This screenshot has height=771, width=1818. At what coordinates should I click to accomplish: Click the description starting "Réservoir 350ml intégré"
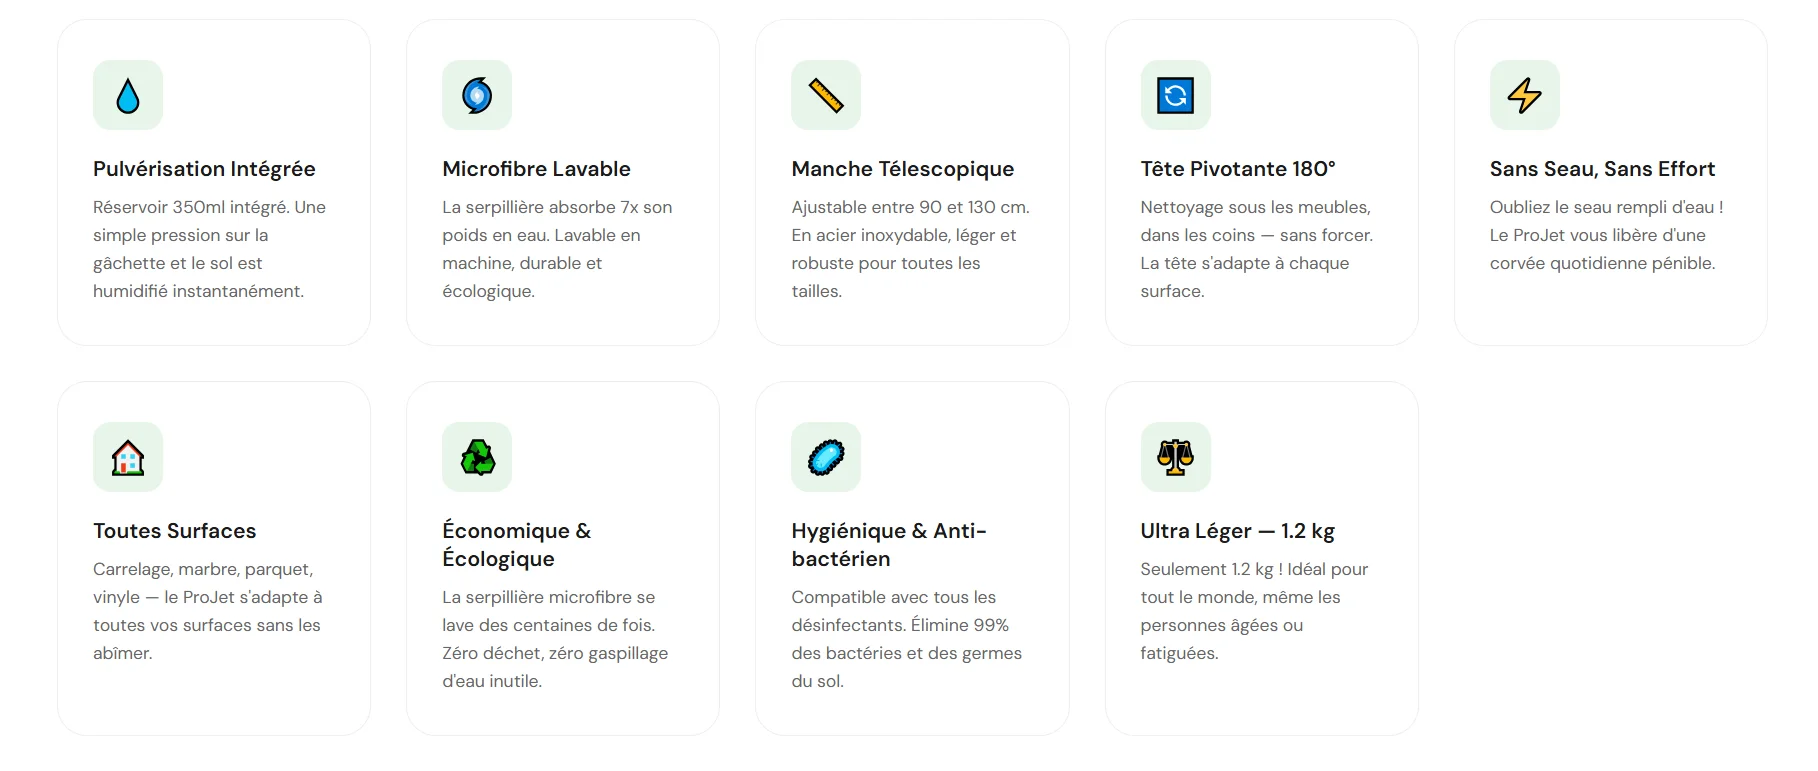209,249
